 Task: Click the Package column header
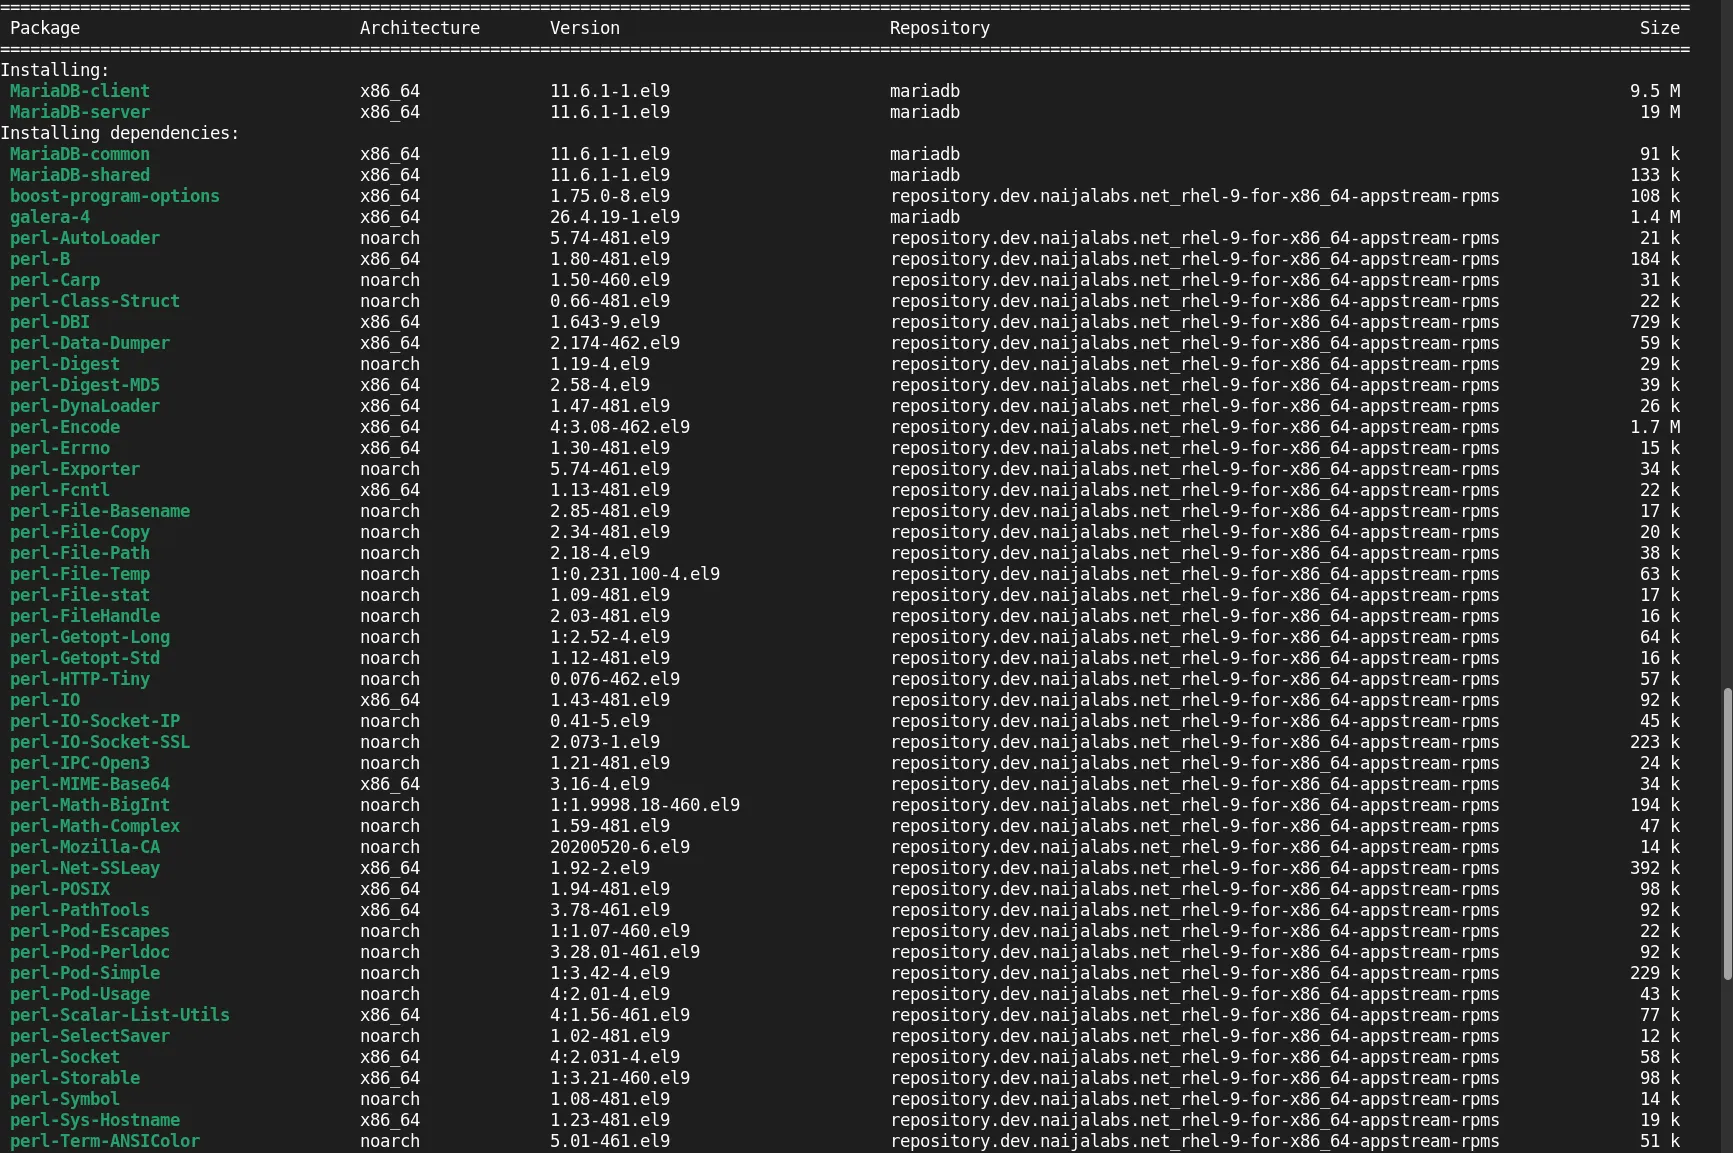pyautogui.click(x=45, y=28)
